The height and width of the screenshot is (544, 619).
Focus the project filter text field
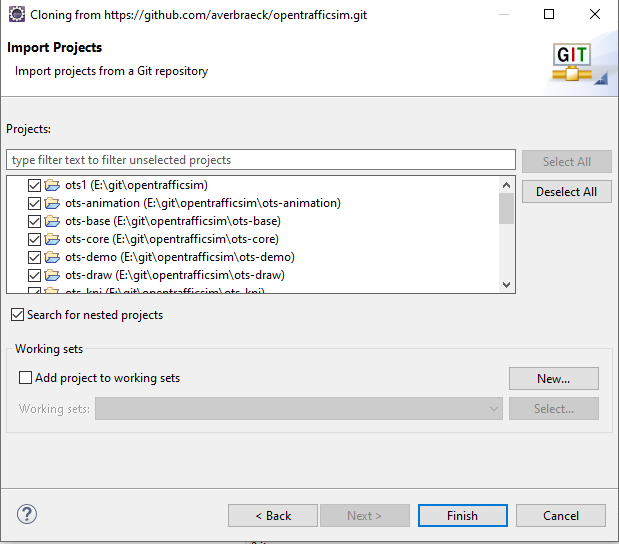tap(261, 160)
